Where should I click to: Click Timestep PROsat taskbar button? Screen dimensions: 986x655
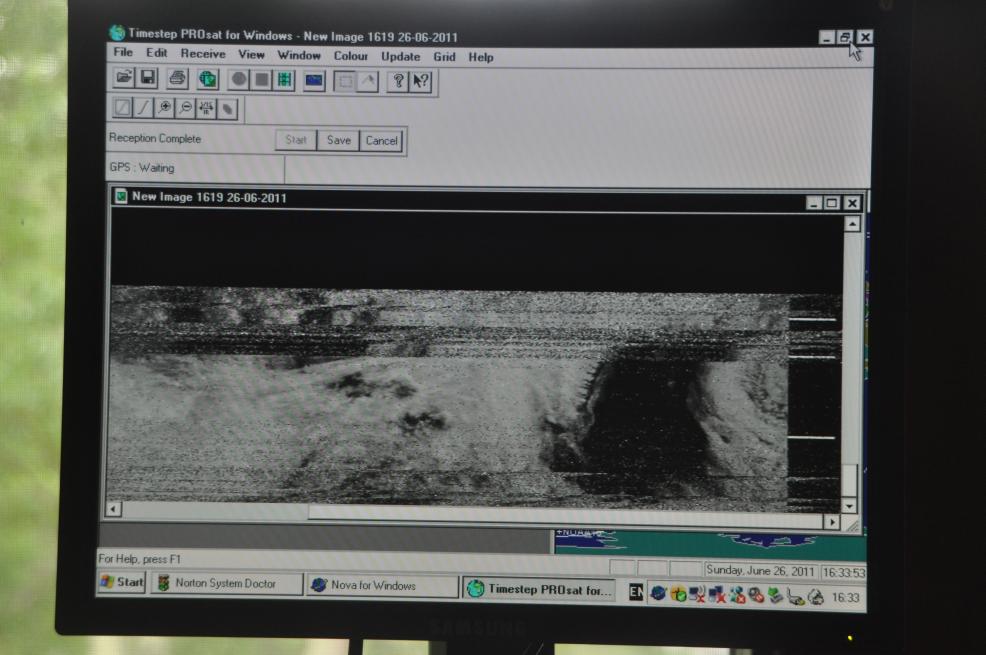(541, 589)
